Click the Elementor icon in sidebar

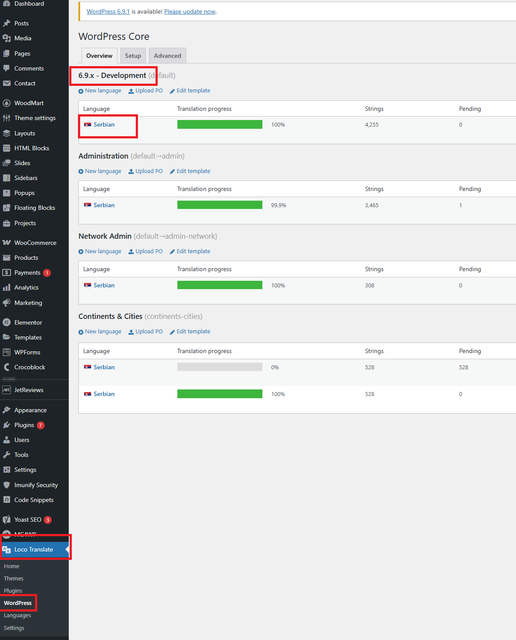click(x=7, y=322)
